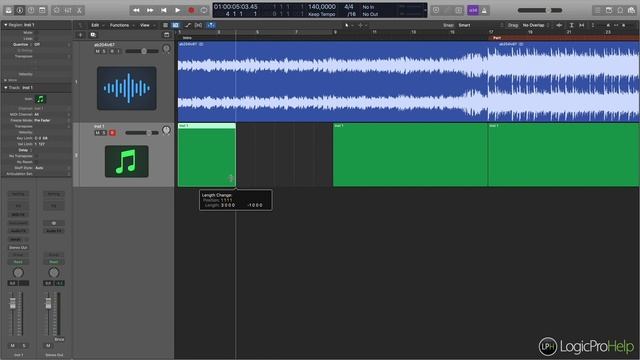Open the Loop Browser button
The width and height of the screenshot is (640, 360).
point(620,10)
